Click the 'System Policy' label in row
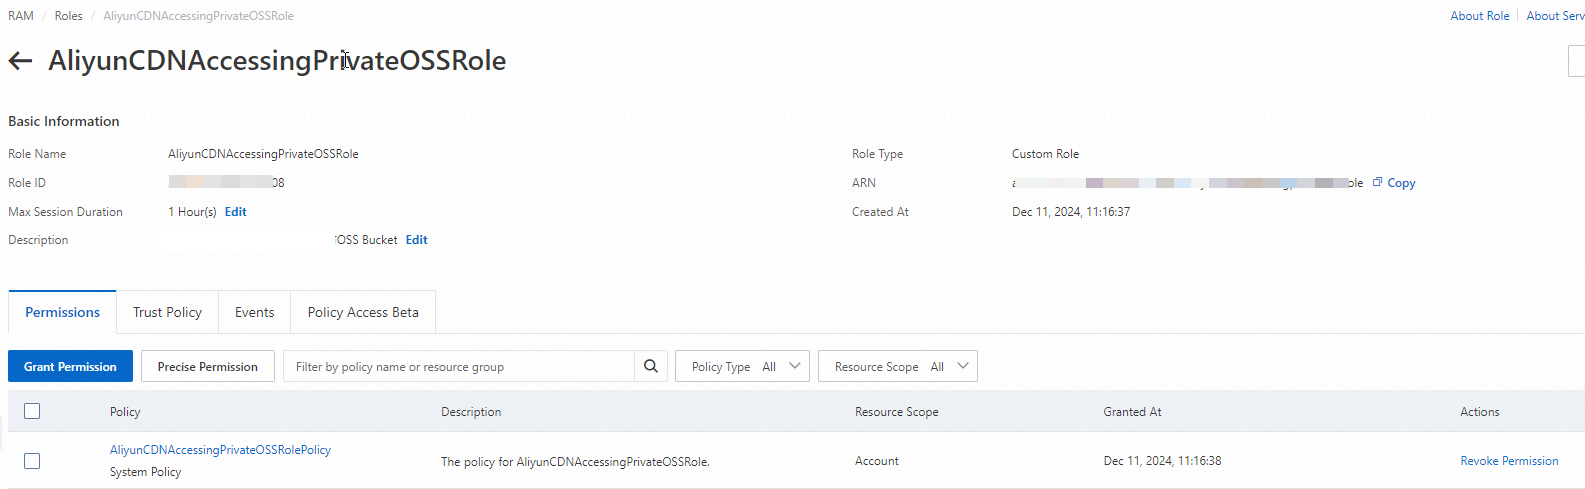The height and width of the screenshot is (489, 1585). click(x=145, y=472)
